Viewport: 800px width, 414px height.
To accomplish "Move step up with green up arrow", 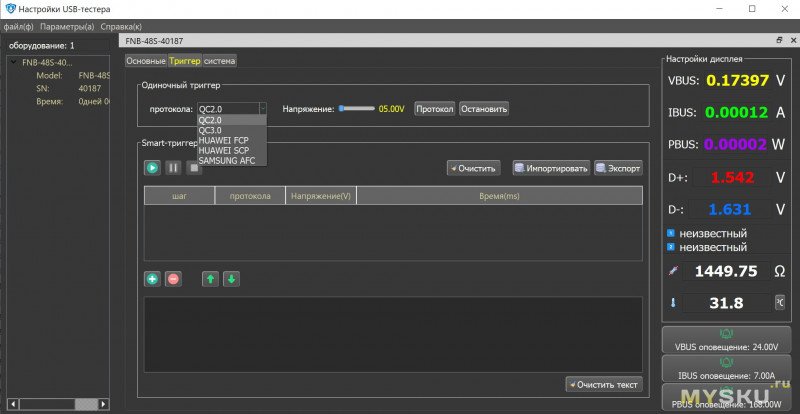I will (x=210, y=279).
